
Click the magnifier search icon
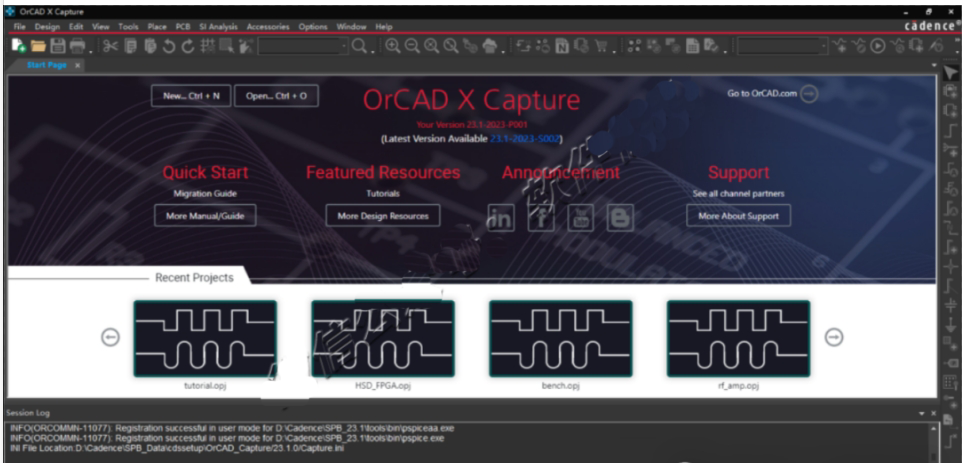(x=359, y=45)
